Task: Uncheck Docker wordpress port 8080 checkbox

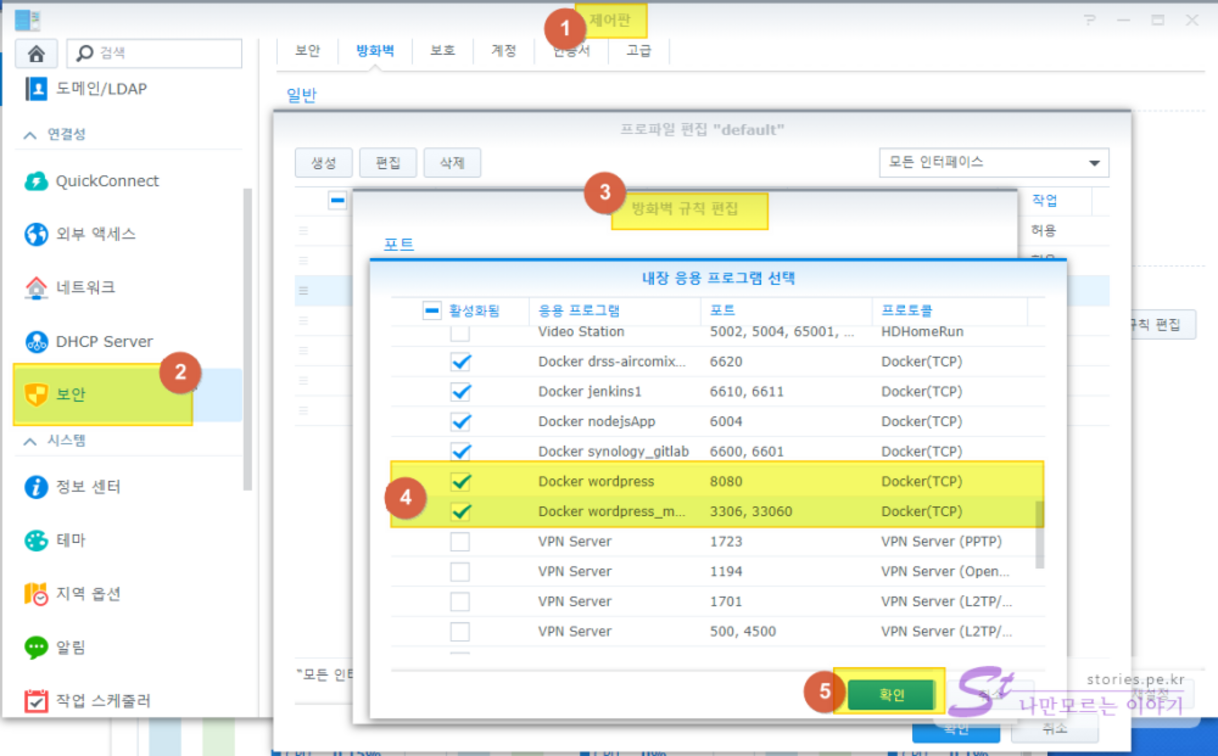Action: (x=460, y=482)
